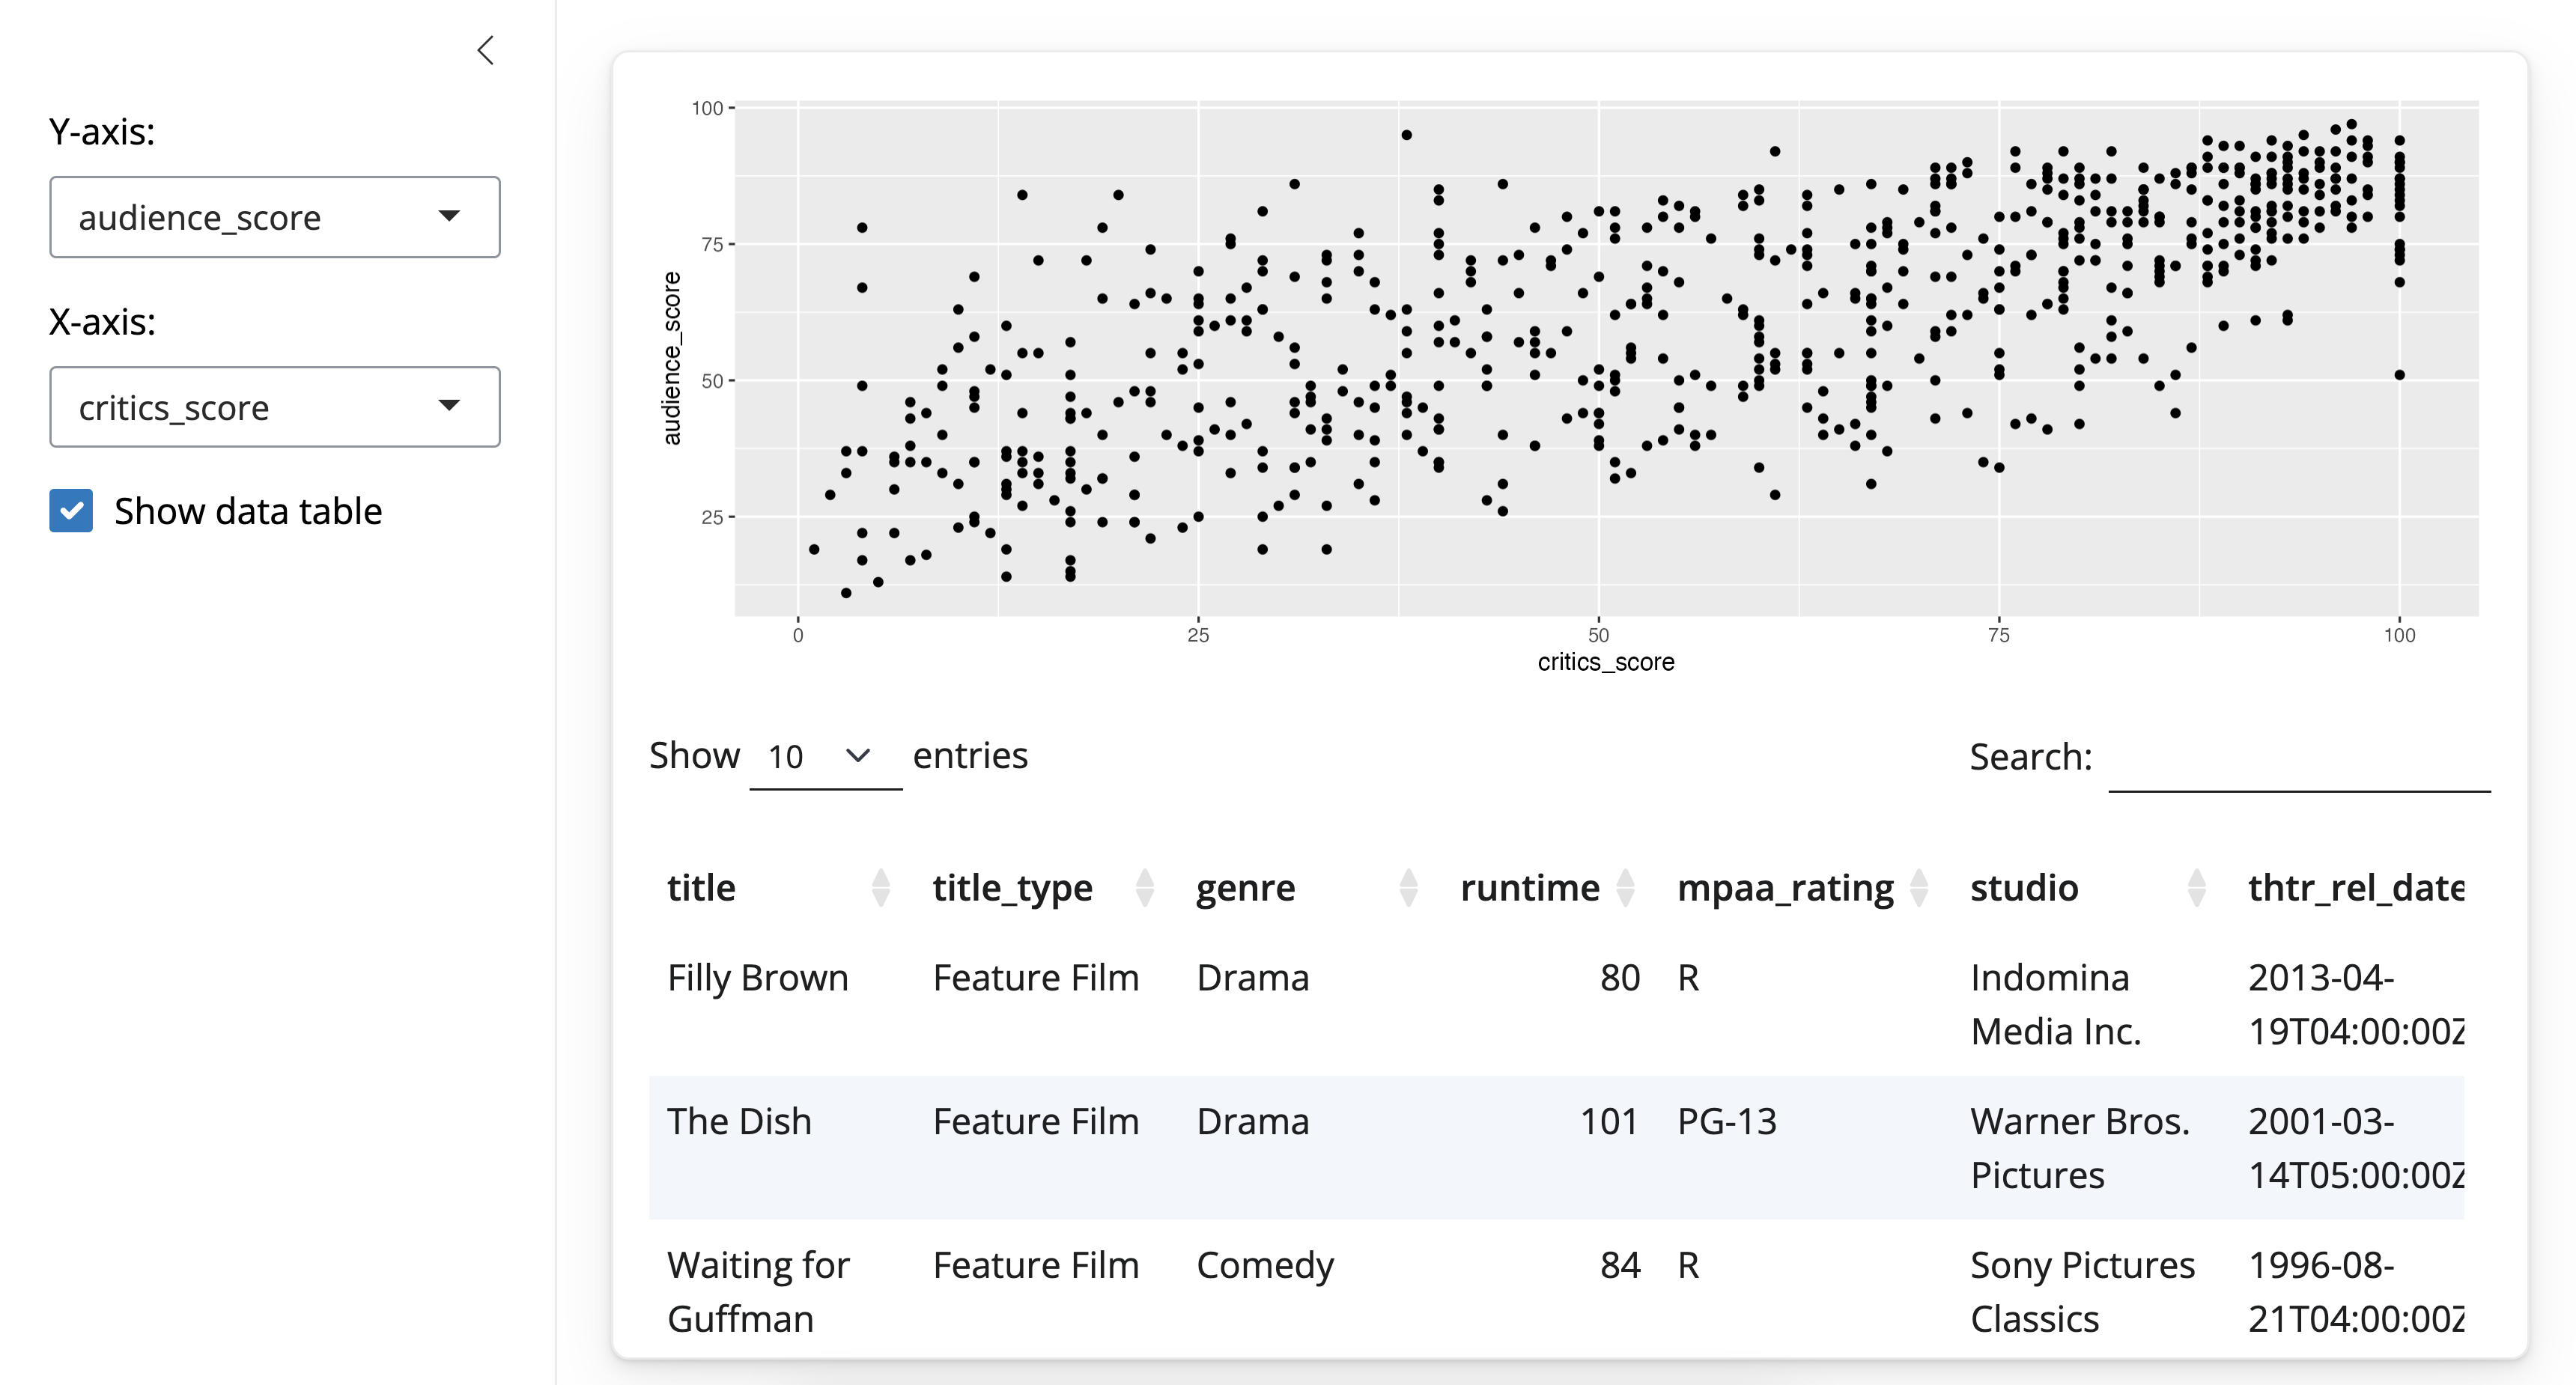
Task: Open the X-axis critics_score dropdown
Action: click(275, 407)
